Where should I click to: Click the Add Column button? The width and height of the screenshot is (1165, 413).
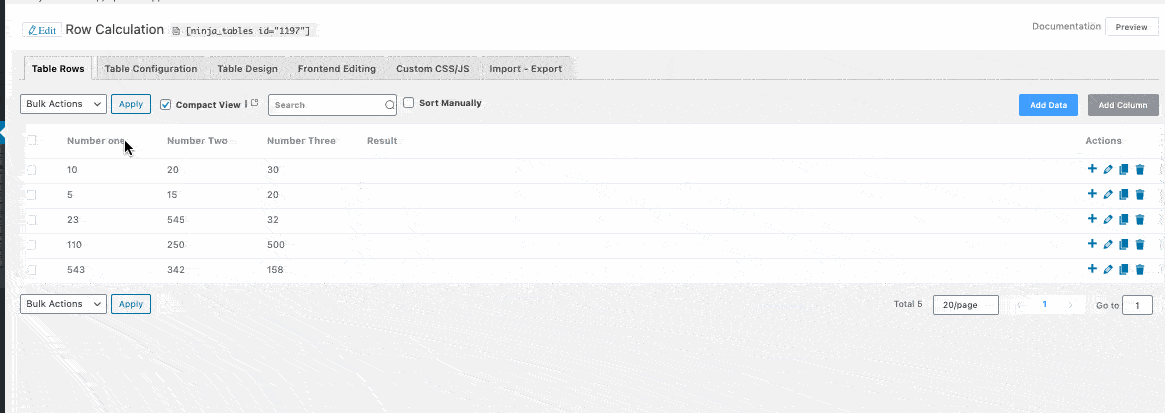point(1123,105)
